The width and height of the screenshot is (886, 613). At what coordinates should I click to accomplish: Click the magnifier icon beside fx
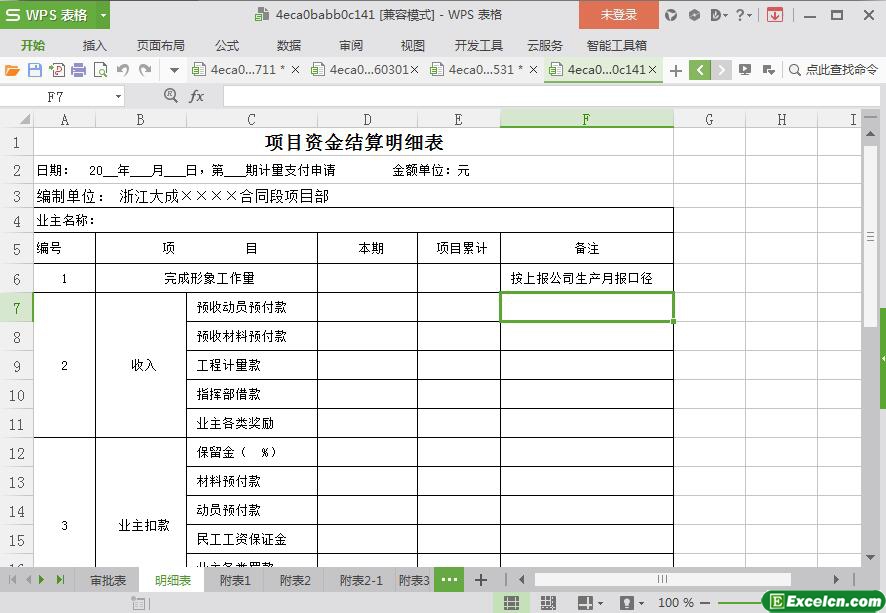[x=171, y=95]
